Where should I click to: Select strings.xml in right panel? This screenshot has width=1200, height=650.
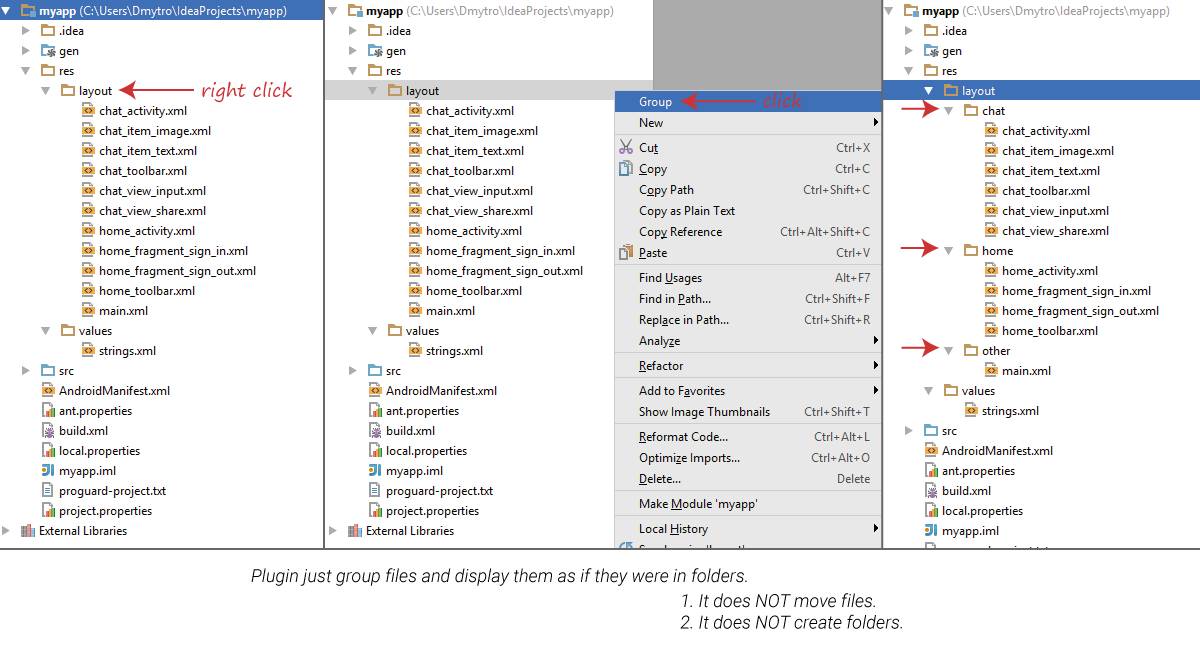pos(1010,411)
